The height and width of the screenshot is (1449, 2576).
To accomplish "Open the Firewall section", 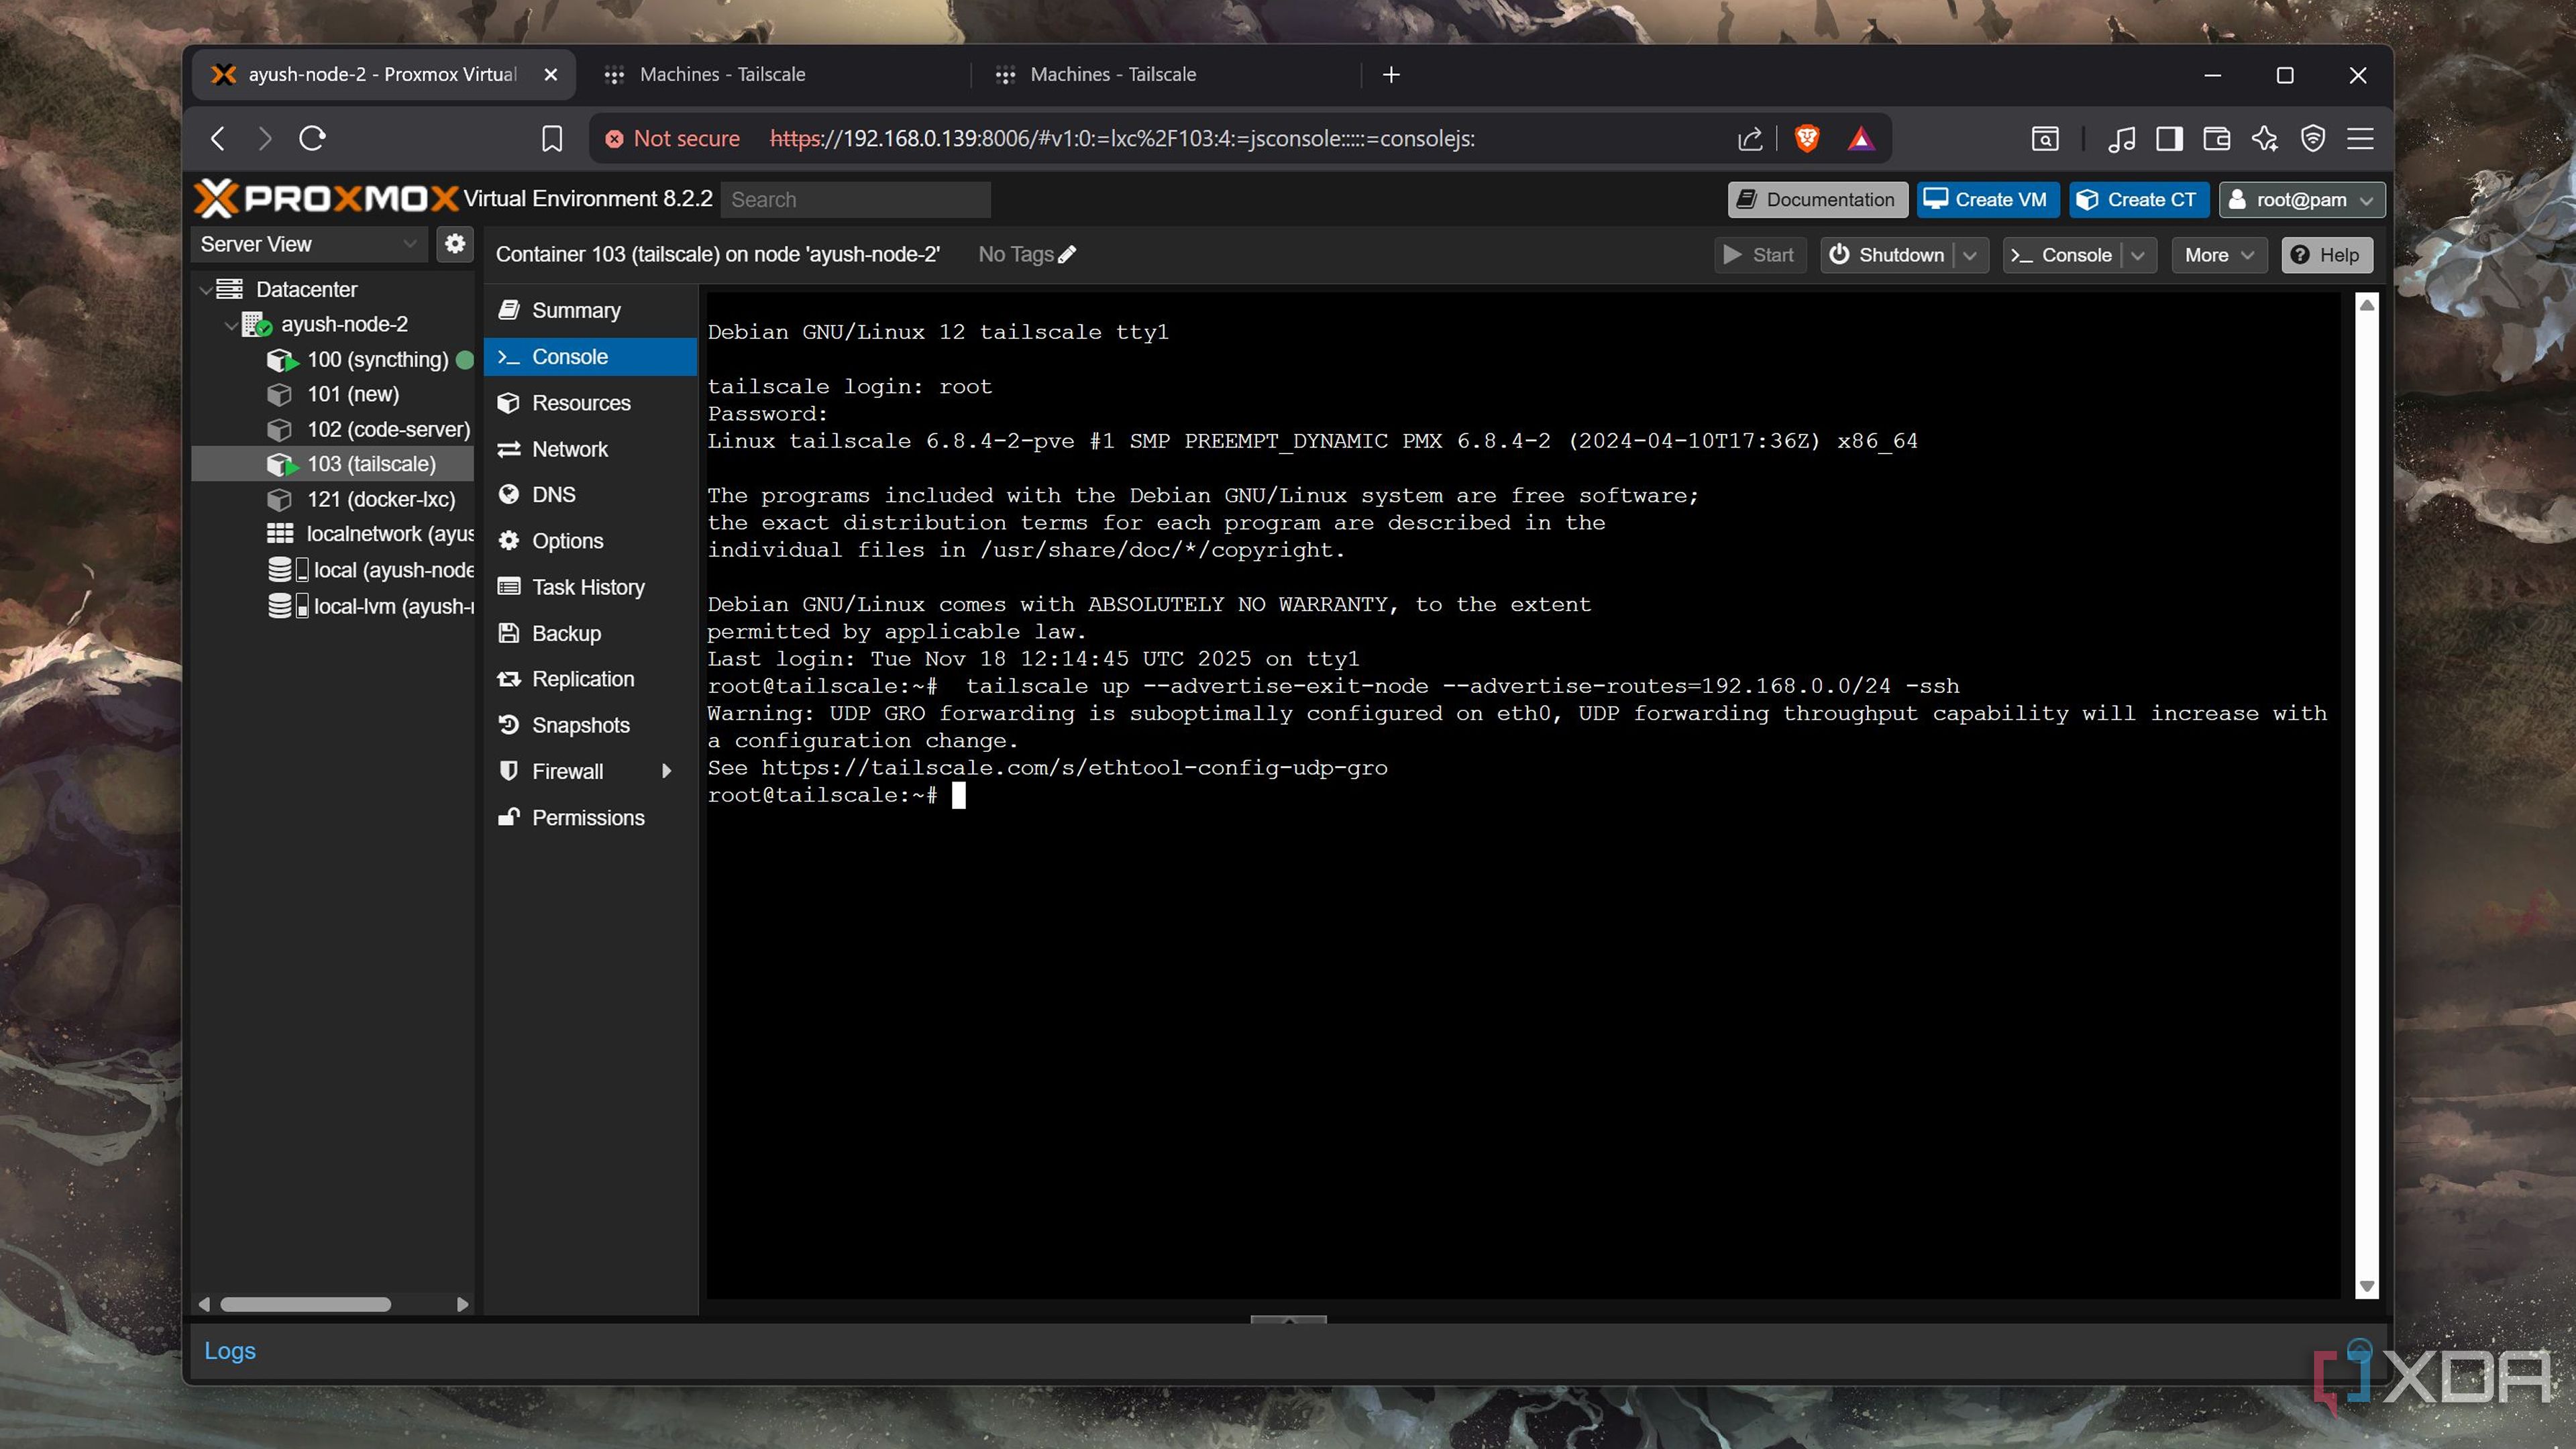I will 590,771.
